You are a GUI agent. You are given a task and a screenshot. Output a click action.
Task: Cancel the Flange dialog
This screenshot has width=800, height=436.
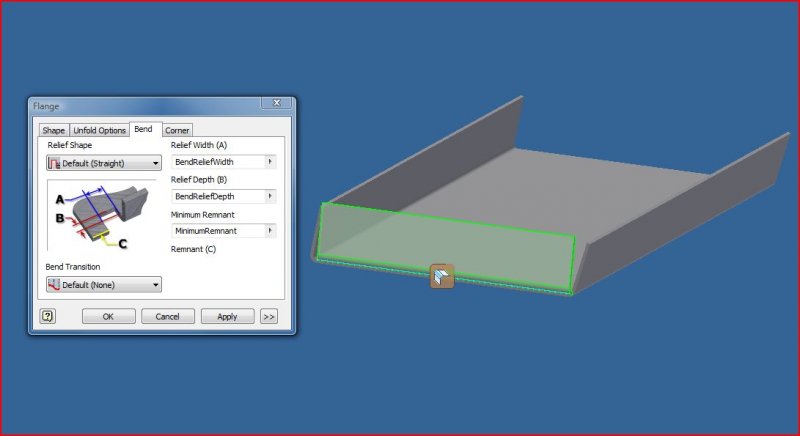click(x=167, y=316)
